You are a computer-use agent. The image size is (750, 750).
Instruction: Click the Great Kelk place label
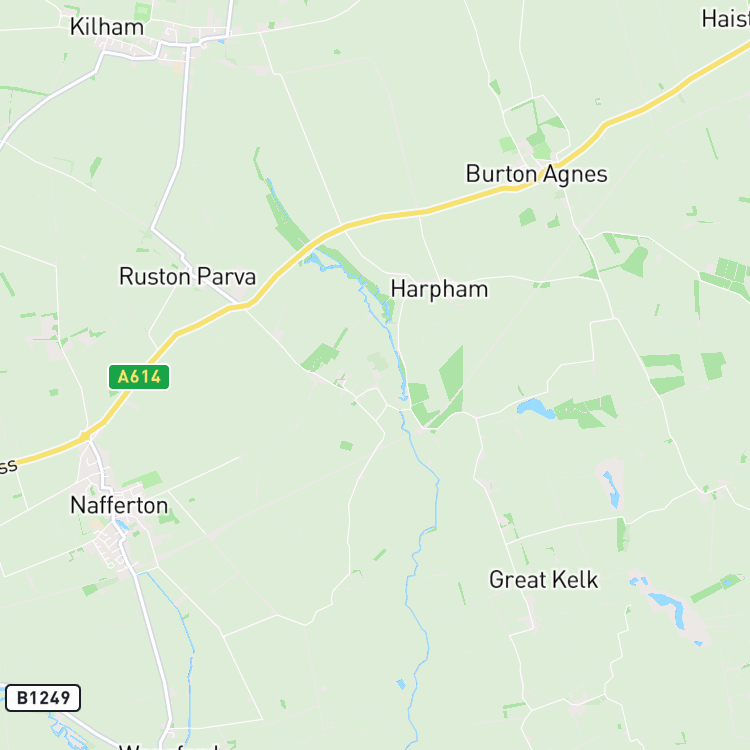[x=543, y=580]
